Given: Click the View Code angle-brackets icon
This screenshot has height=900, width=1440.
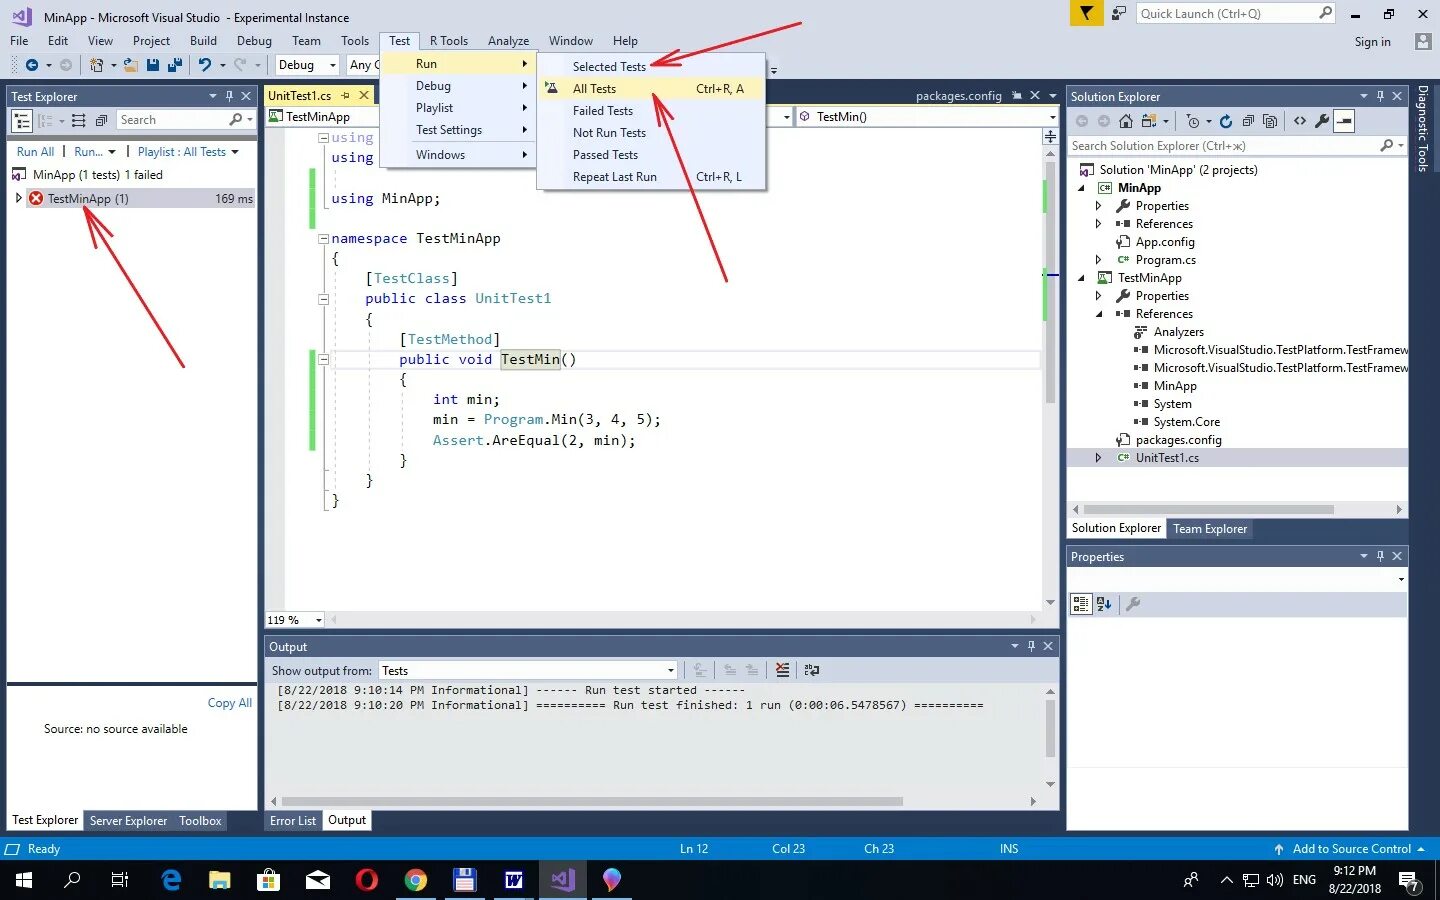Looking at the screenshot, I should [x=1300, y=121].
